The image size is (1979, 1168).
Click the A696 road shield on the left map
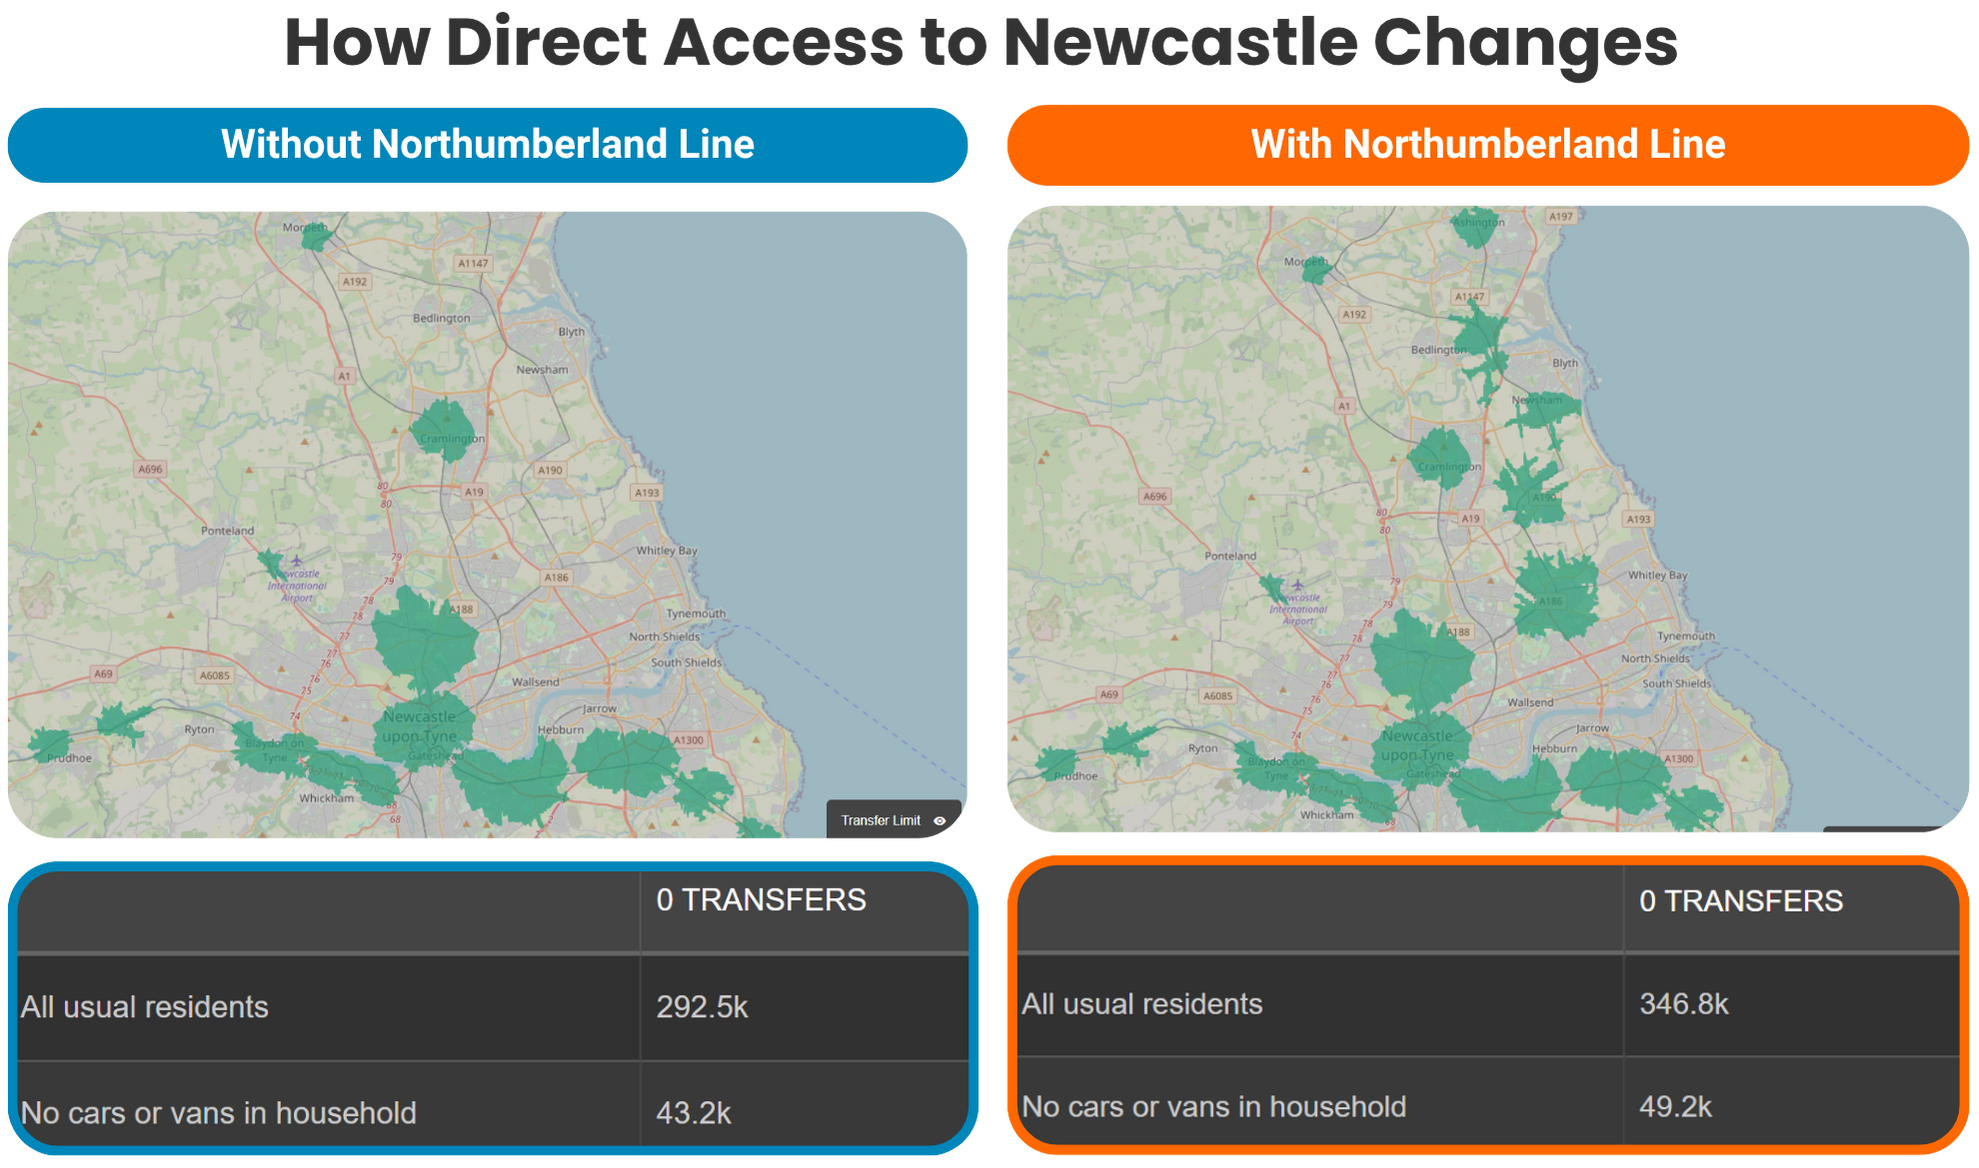(150, 469)
